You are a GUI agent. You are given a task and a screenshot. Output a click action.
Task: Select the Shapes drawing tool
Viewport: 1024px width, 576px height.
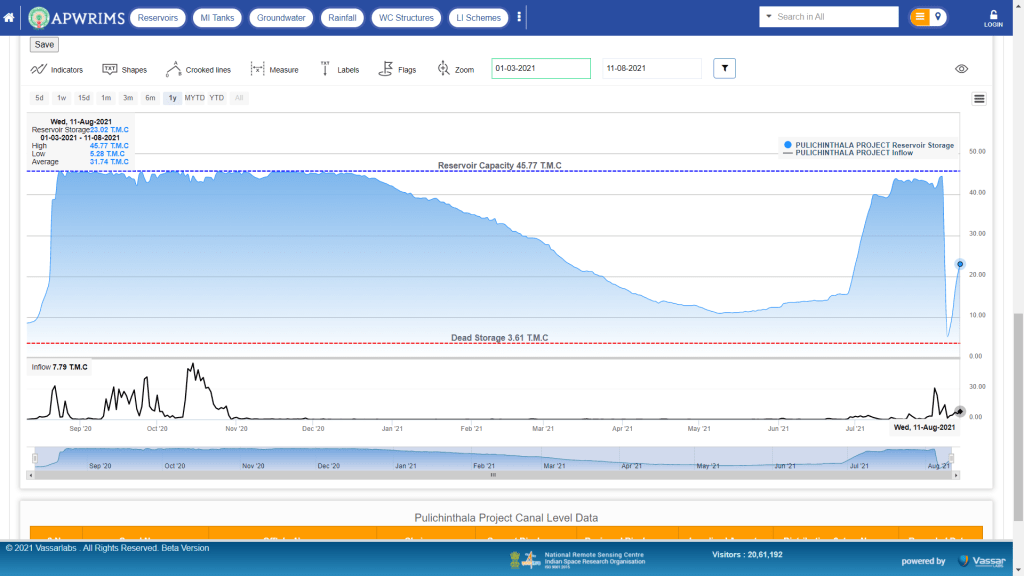click(124, 69)
